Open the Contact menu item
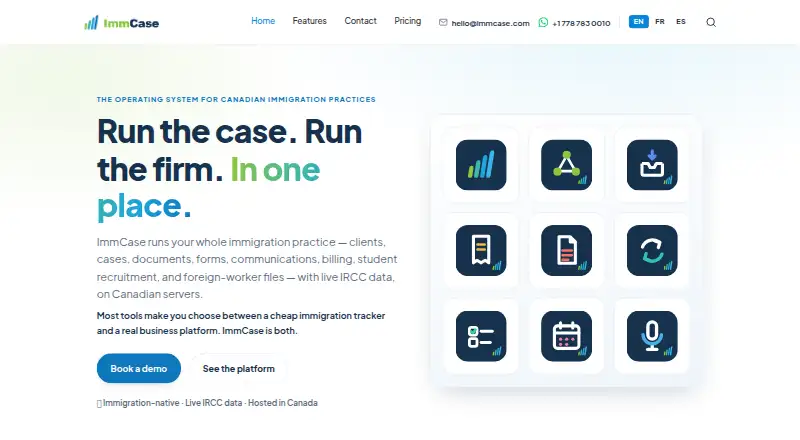The height and width of the screenshot is (440, 800). click(360, 21)
